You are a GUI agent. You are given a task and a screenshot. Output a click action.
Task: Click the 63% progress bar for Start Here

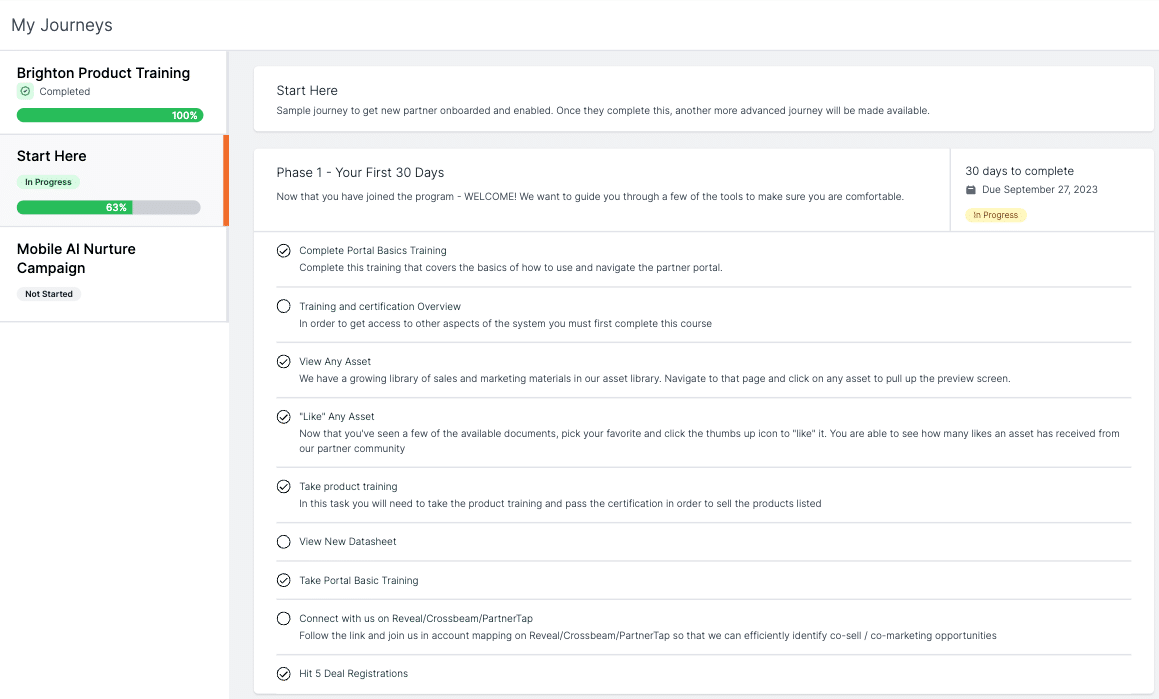click(109, 208)
